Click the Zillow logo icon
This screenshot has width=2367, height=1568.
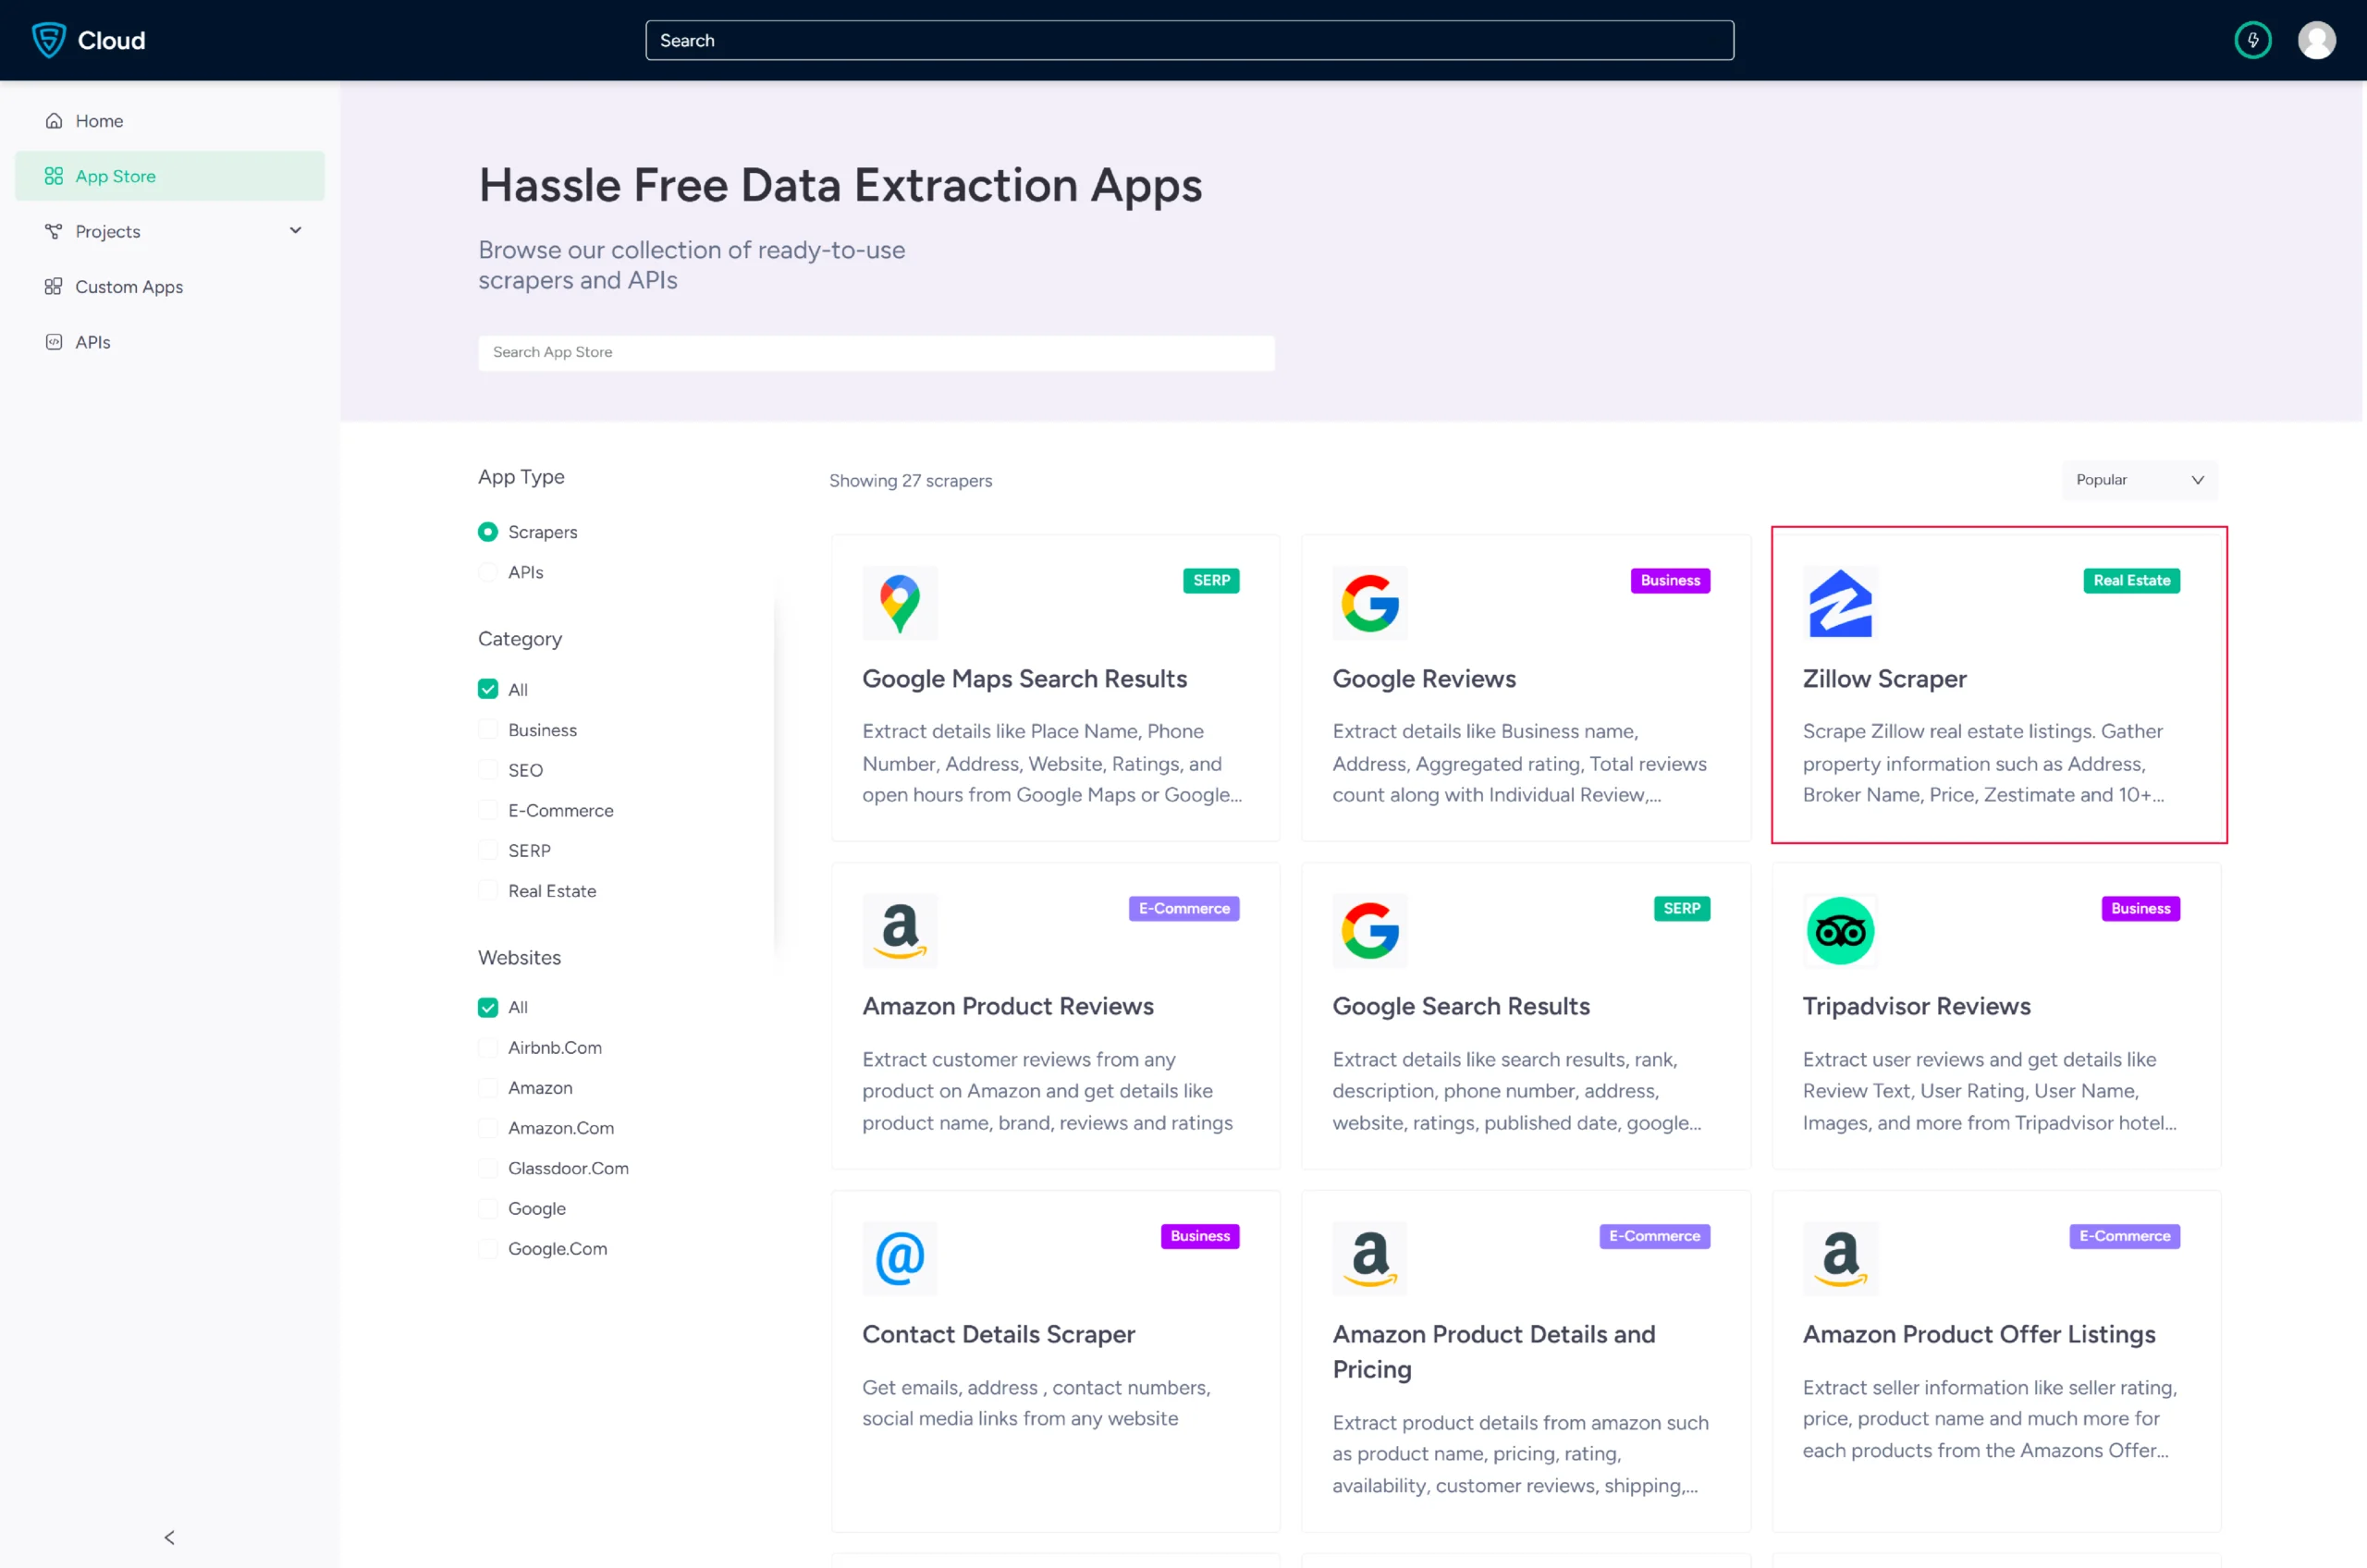click(x=1840, y=603)
